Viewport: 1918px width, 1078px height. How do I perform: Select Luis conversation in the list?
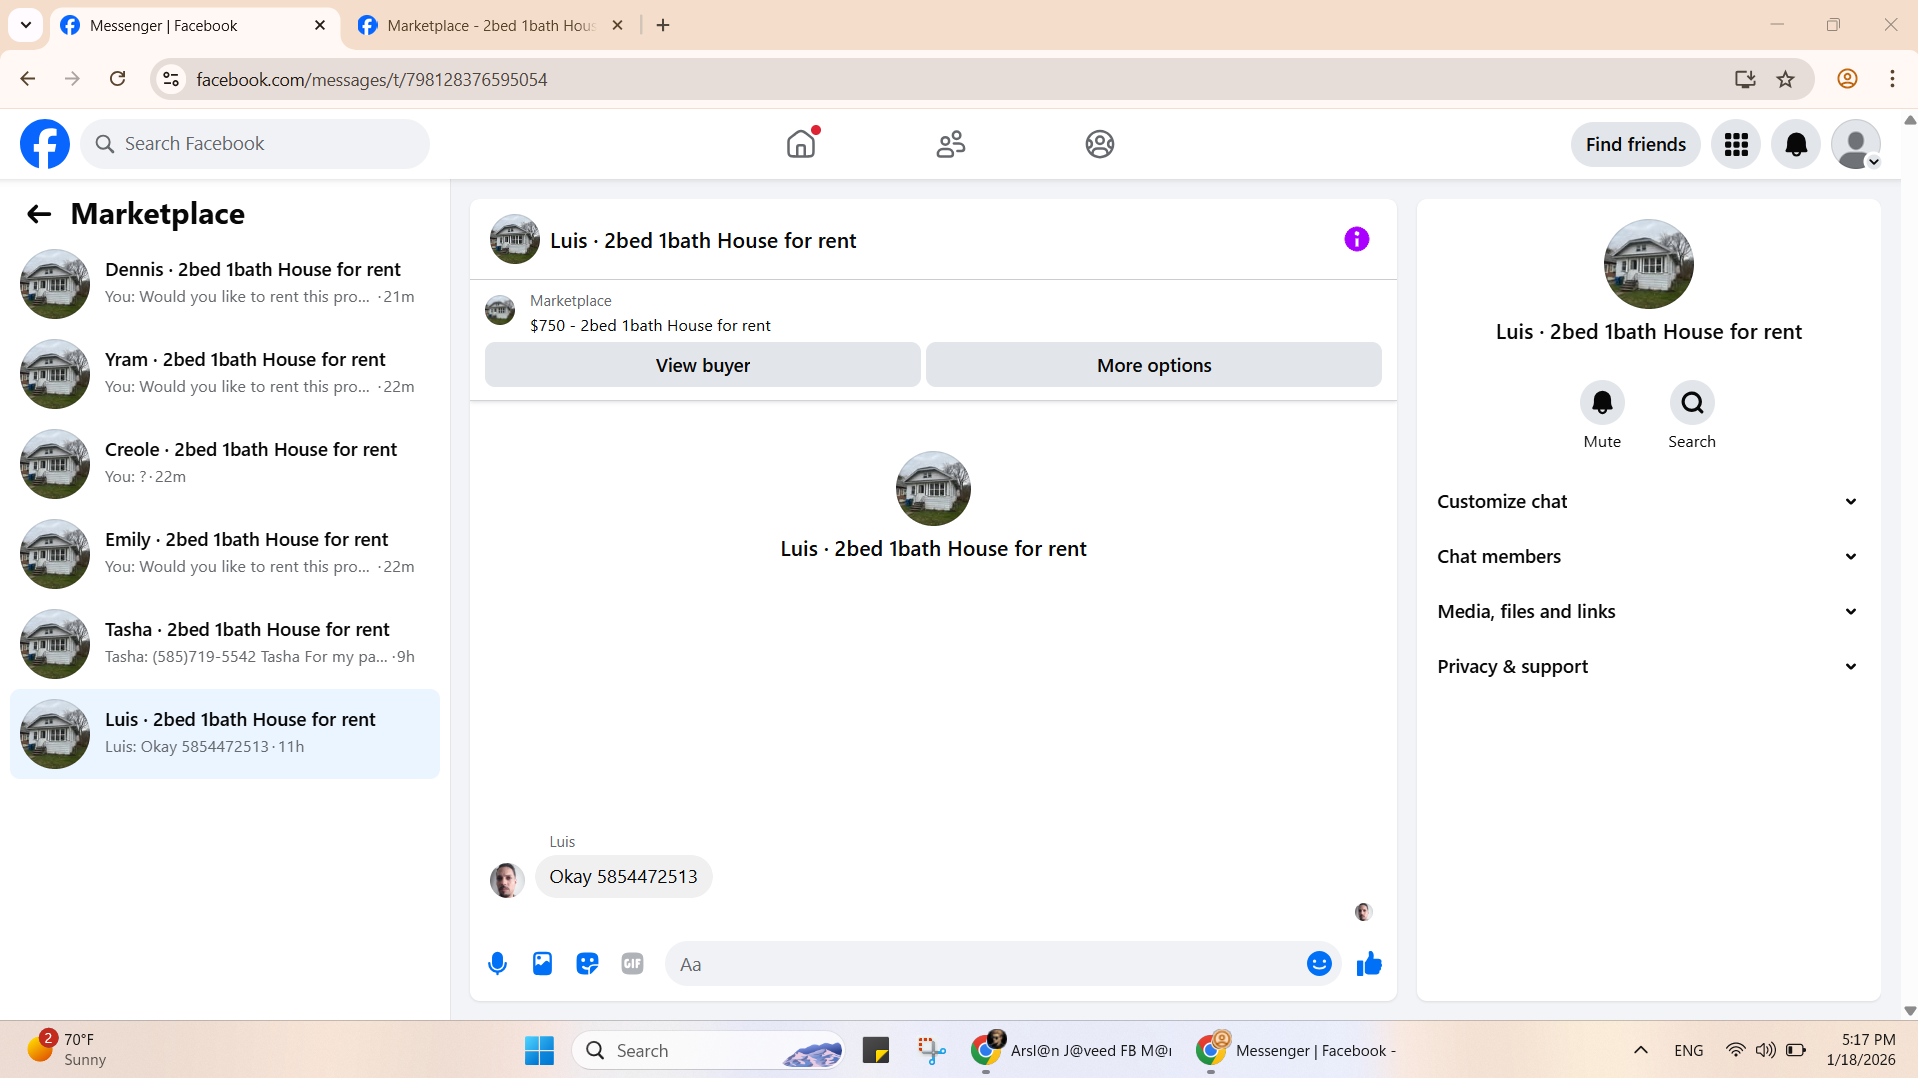tap(225, 734)
